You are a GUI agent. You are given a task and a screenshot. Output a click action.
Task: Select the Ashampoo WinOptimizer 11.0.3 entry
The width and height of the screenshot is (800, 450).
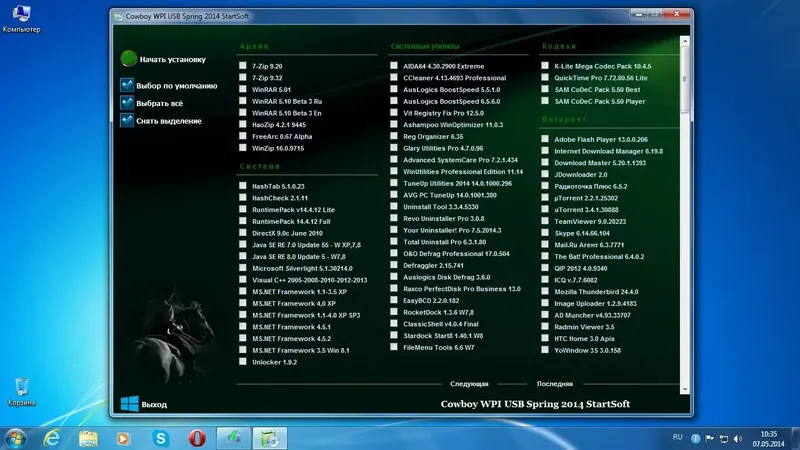pos(453,124)
